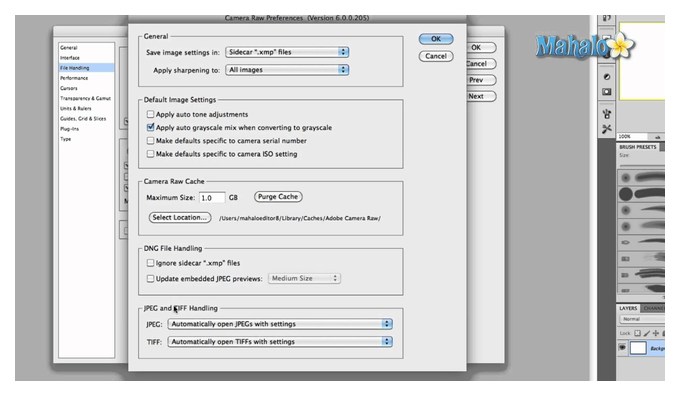This screenshot has height=396, width=680.
Task: Uncheck Apply auto grayscale mix checkbox
Action: [150, 127]
